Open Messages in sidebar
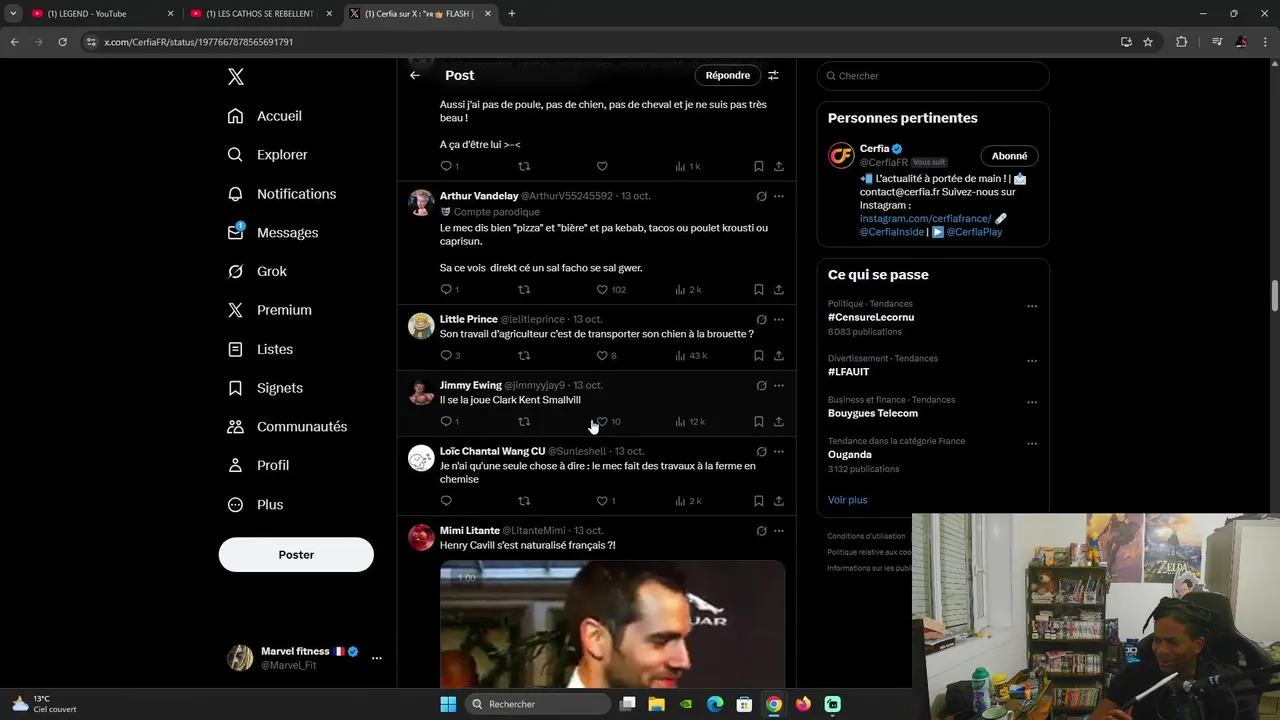 273,232
